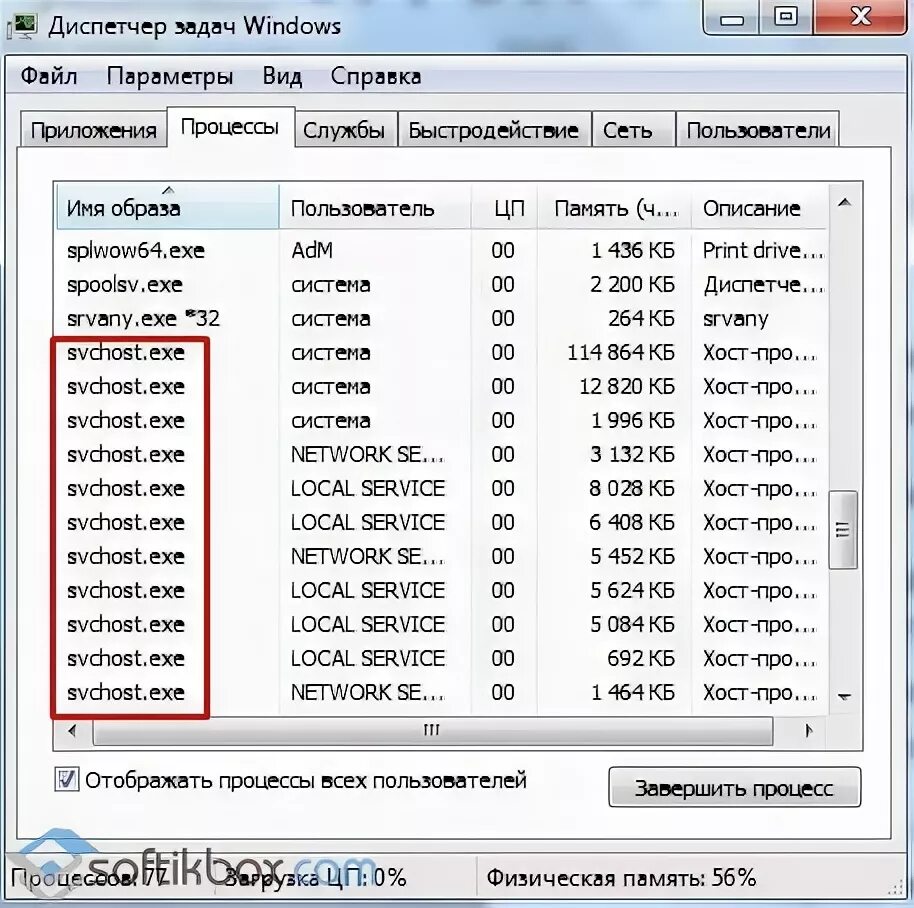Switch to the Службы tab
The image size is (914, 908).
click(x=345, y=129)
